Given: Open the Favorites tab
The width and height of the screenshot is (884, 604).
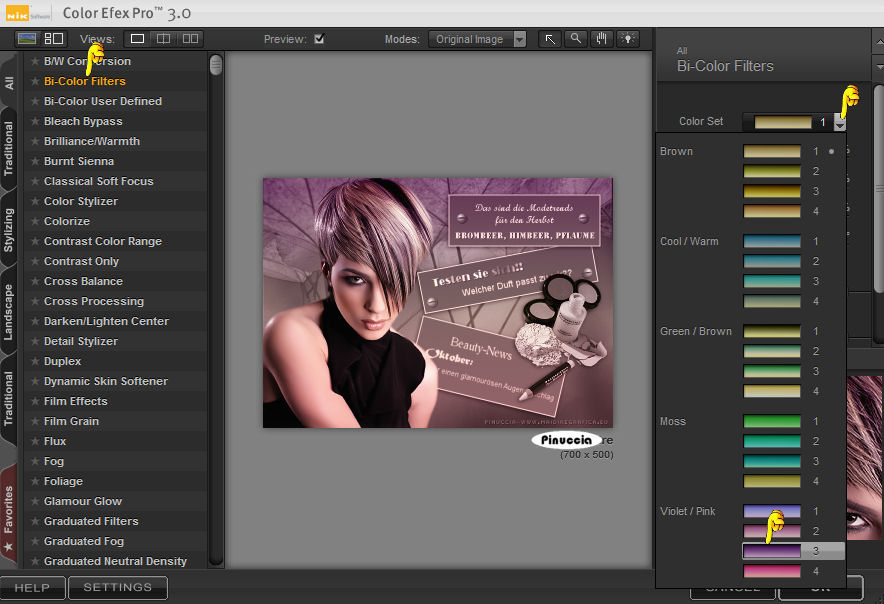Looking at the screenshot, I should tap(9, 509).
